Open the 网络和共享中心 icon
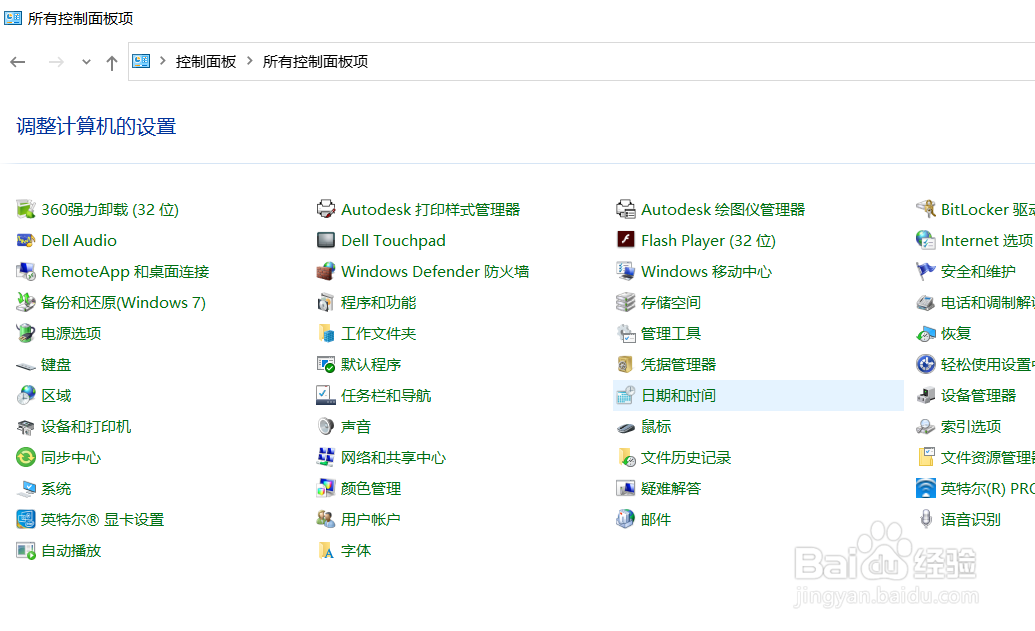The image size is (1035, 631). [326, 457]
